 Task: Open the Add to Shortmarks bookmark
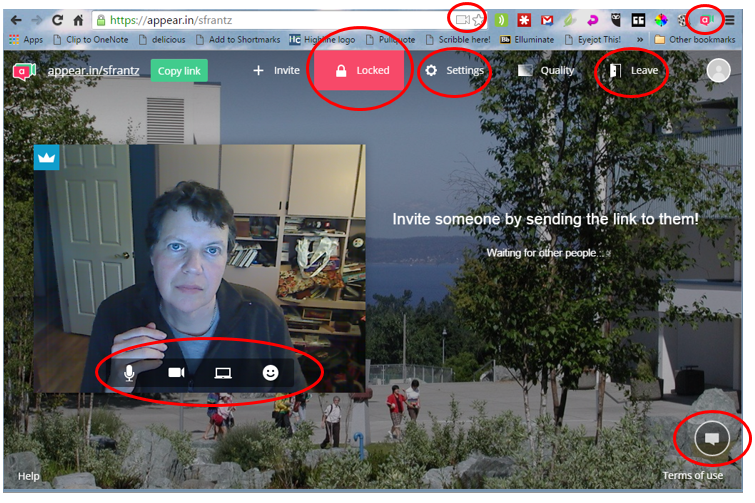(x=238, y=39)
